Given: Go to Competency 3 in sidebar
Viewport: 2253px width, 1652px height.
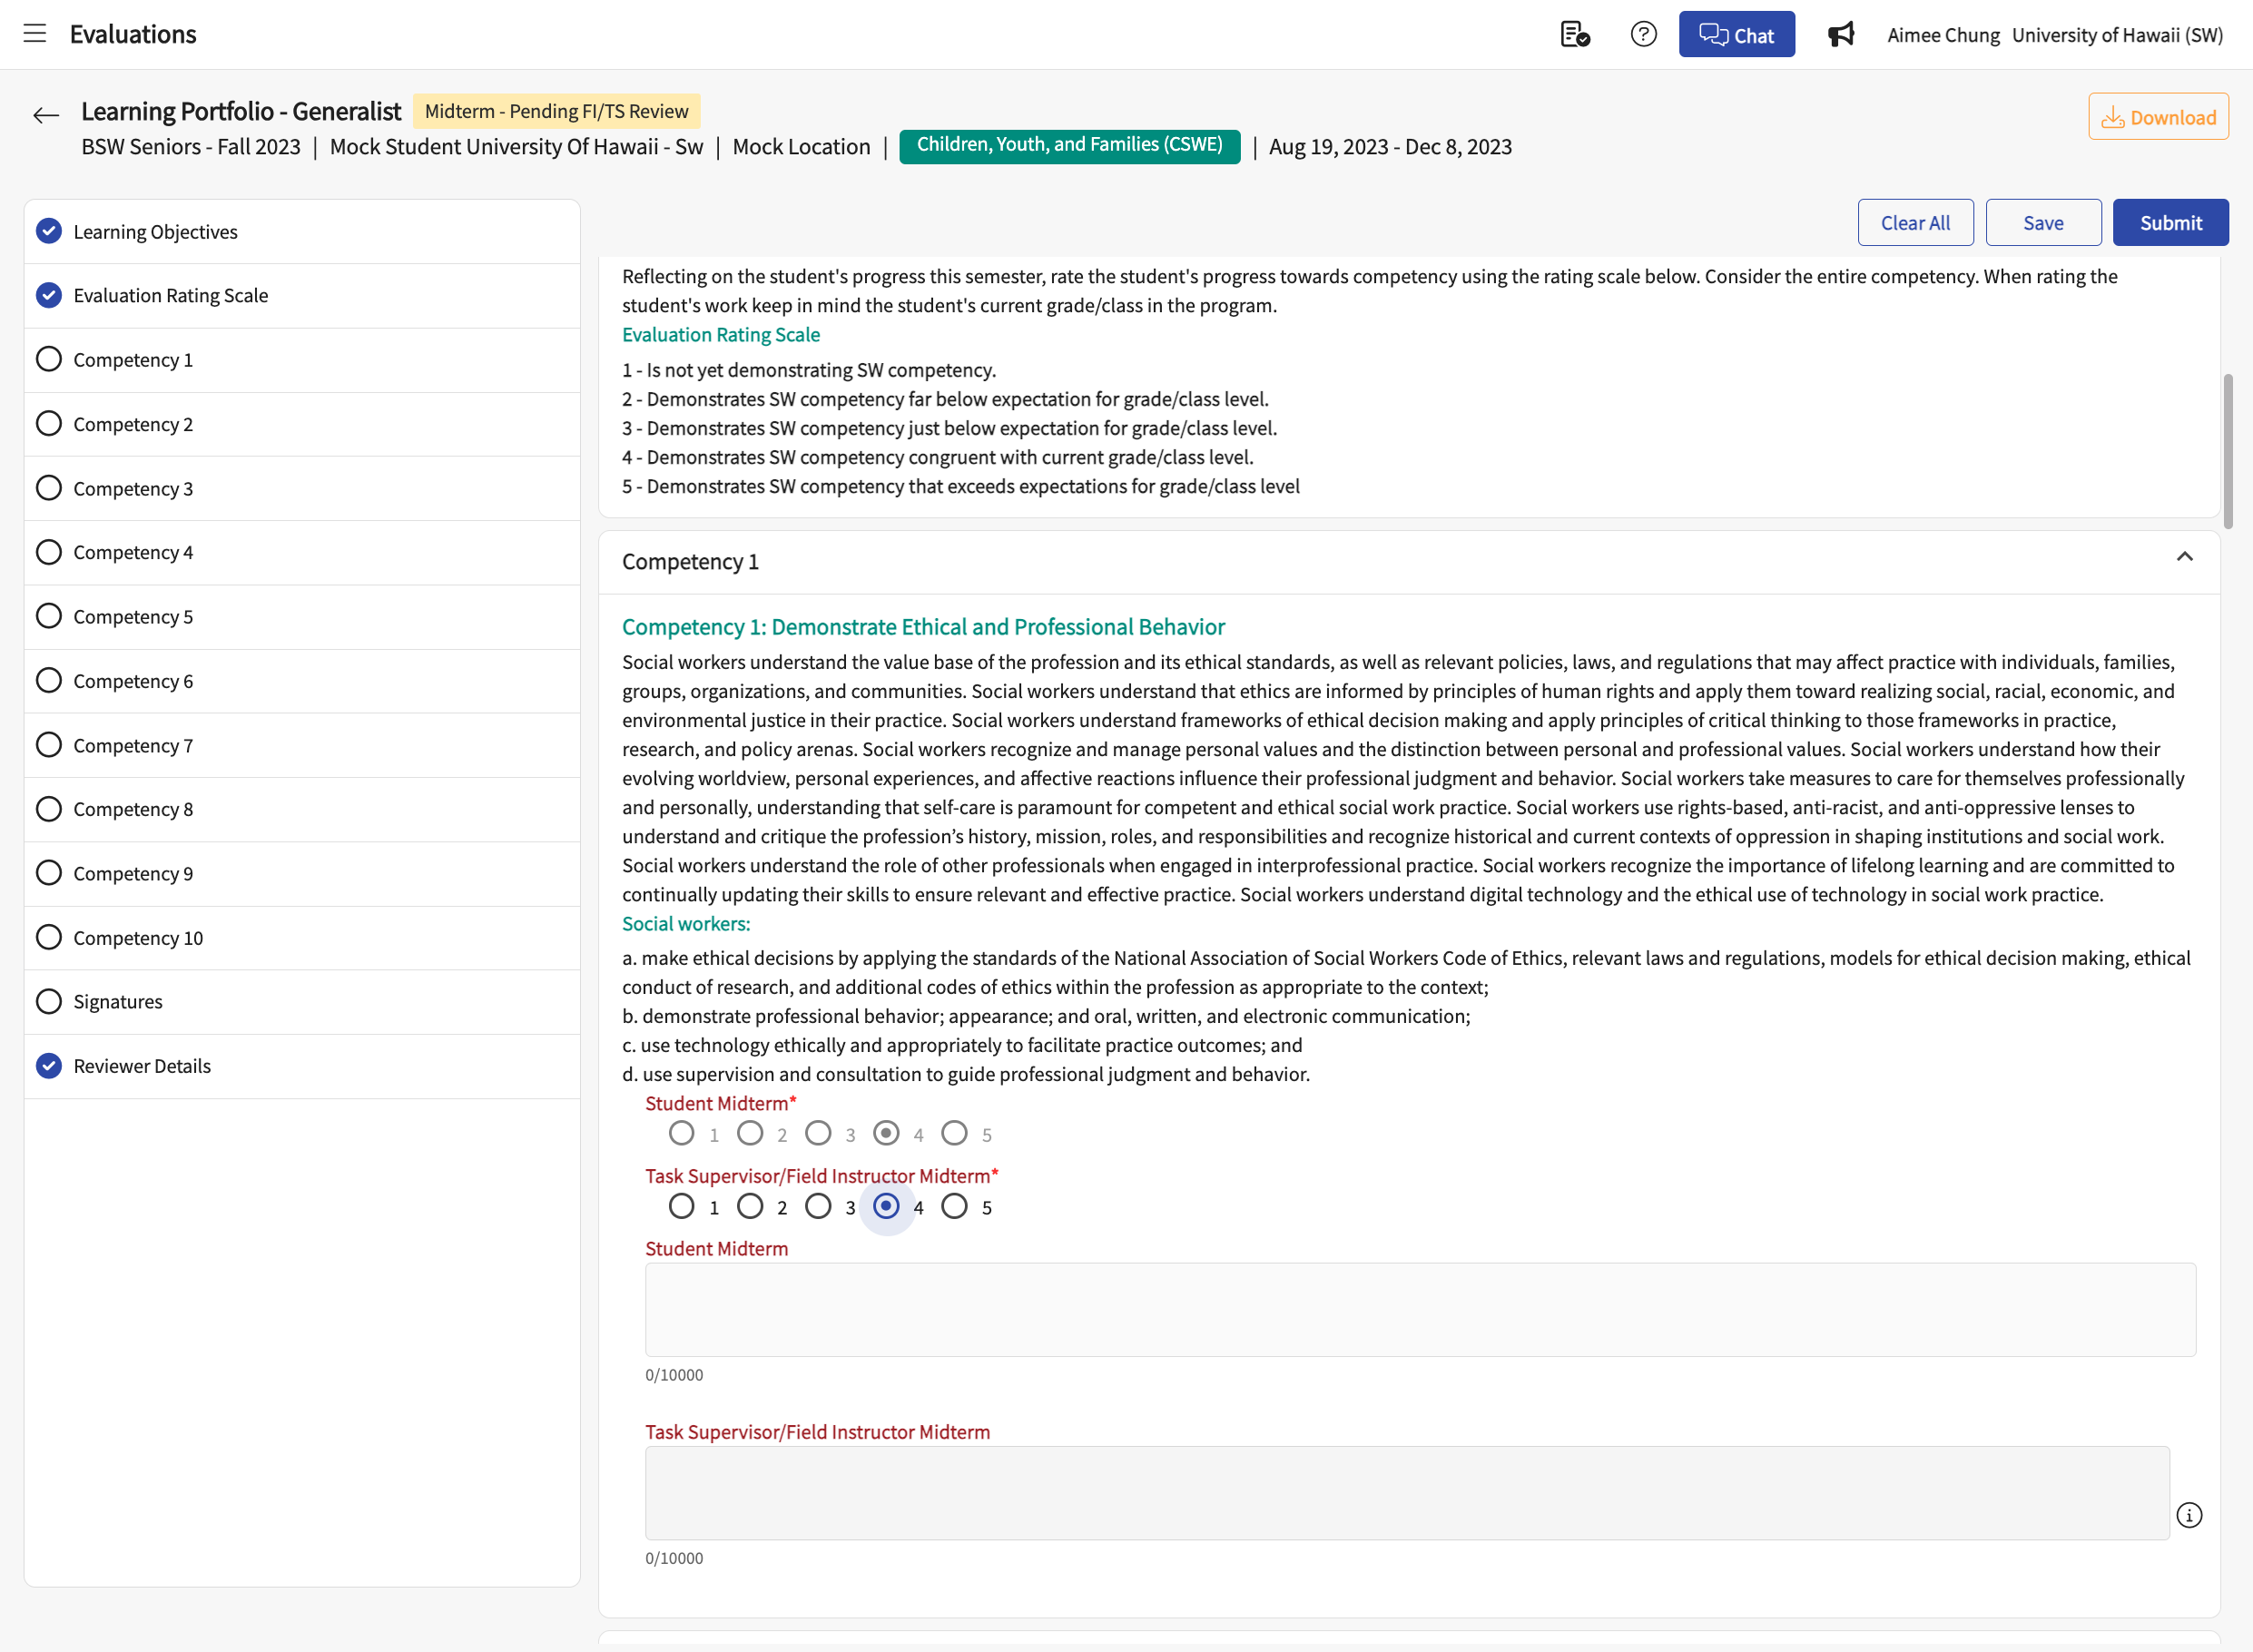Looking at the screenshot, I should click(302, 488).
